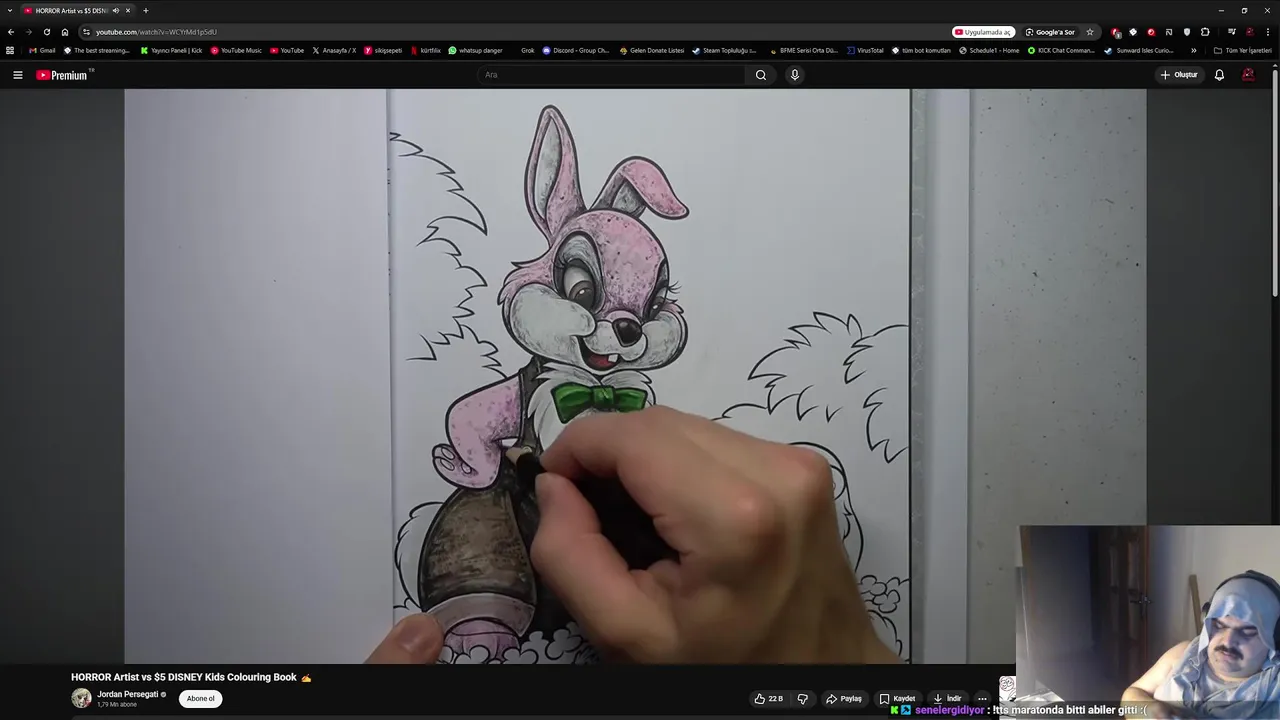This screenshot has height=720, width=1280.
Task: Click the red ad-blocker extension with badge
Action: click(x=1116, y=32)
